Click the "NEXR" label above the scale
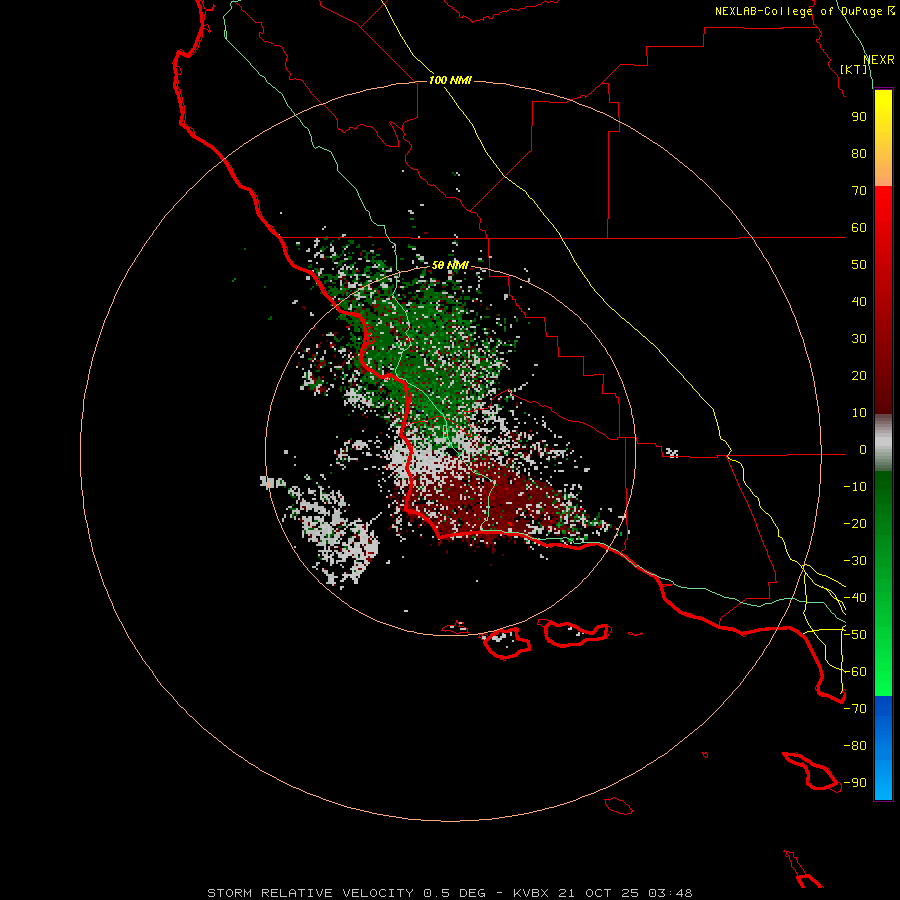The height and width of the screenshot is (900, 900). (879, 60)
